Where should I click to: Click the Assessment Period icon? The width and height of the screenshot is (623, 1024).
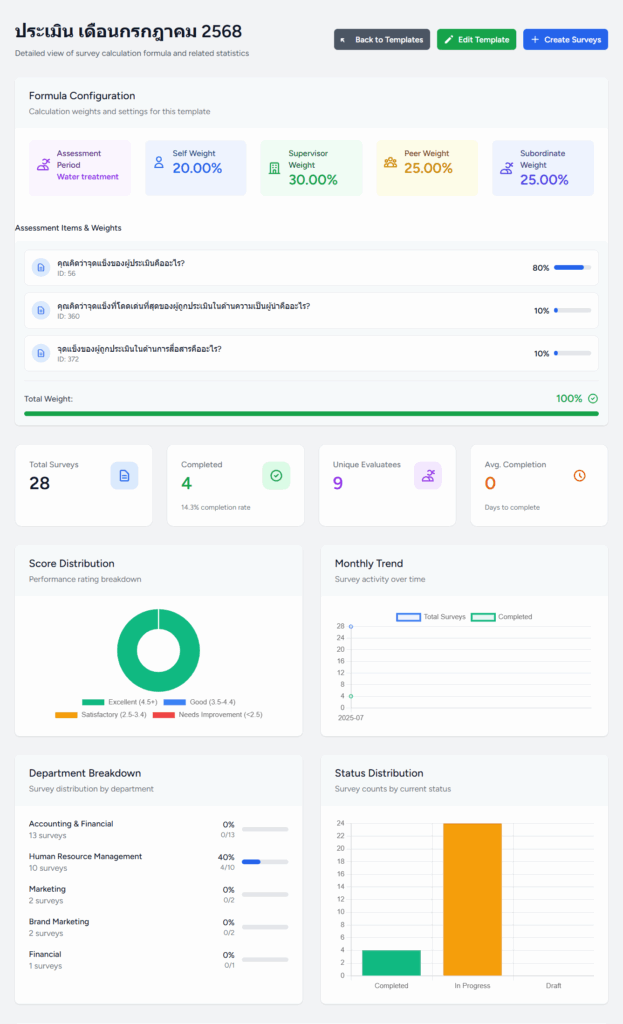(43, 165)
